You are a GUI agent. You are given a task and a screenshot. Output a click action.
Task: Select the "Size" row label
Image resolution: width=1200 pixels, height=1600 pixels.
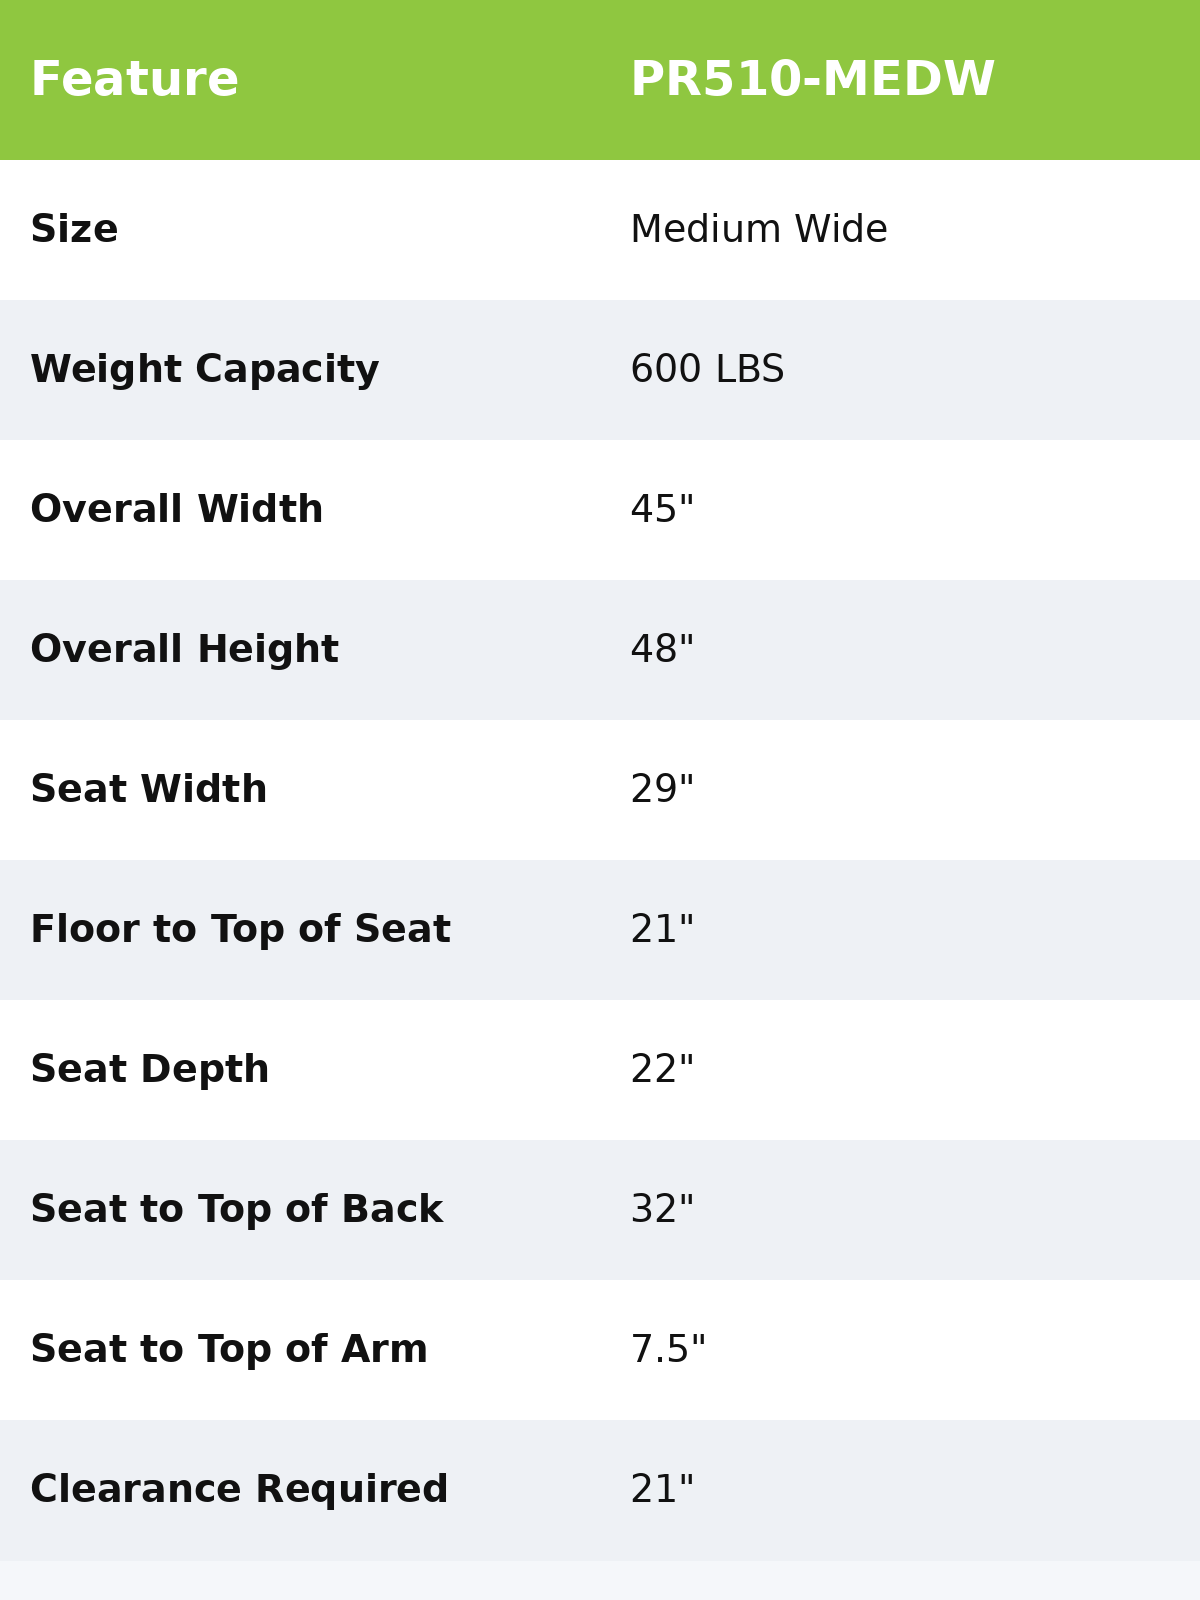click(75, 230)
